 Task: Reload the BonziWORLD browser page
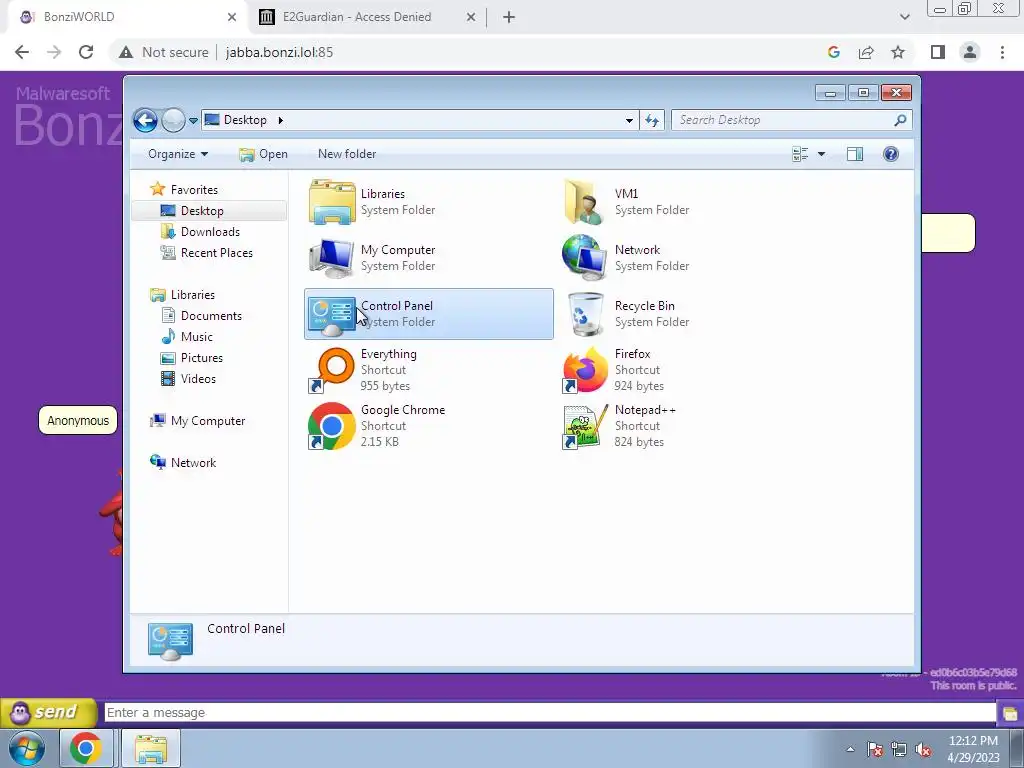[86, 52]
